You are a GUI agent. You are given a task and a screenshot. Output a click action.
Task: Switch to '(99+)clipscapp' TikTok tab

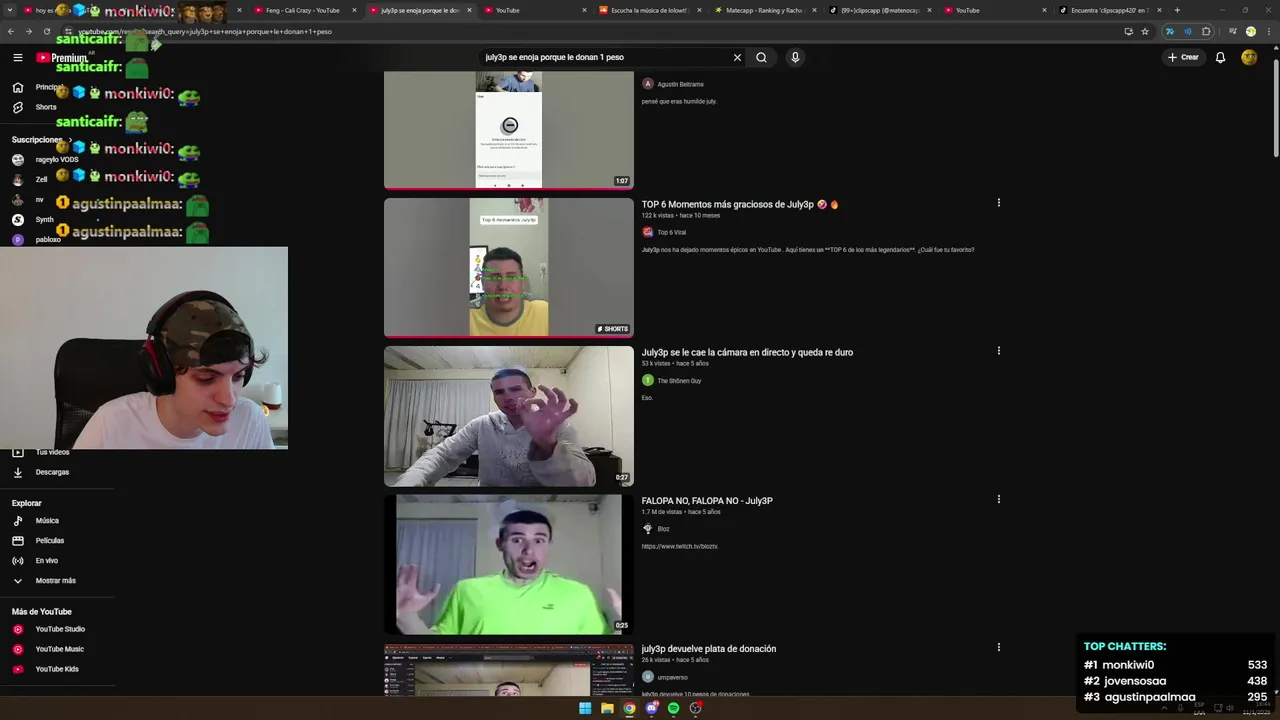click(x=878, y=10)
